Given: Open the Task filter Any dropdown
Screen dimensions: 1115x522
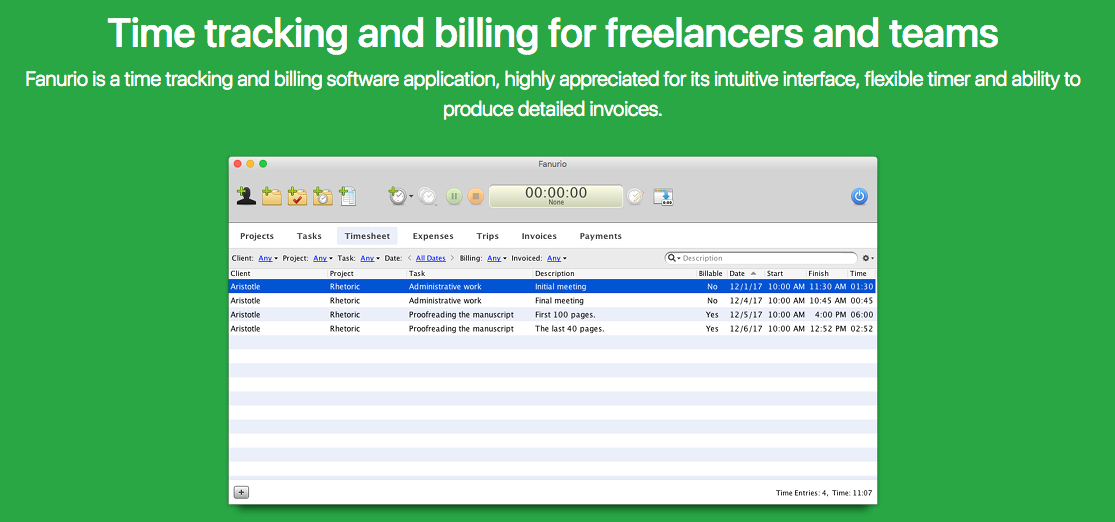Looking at the screenshot, I should (370, 258).
